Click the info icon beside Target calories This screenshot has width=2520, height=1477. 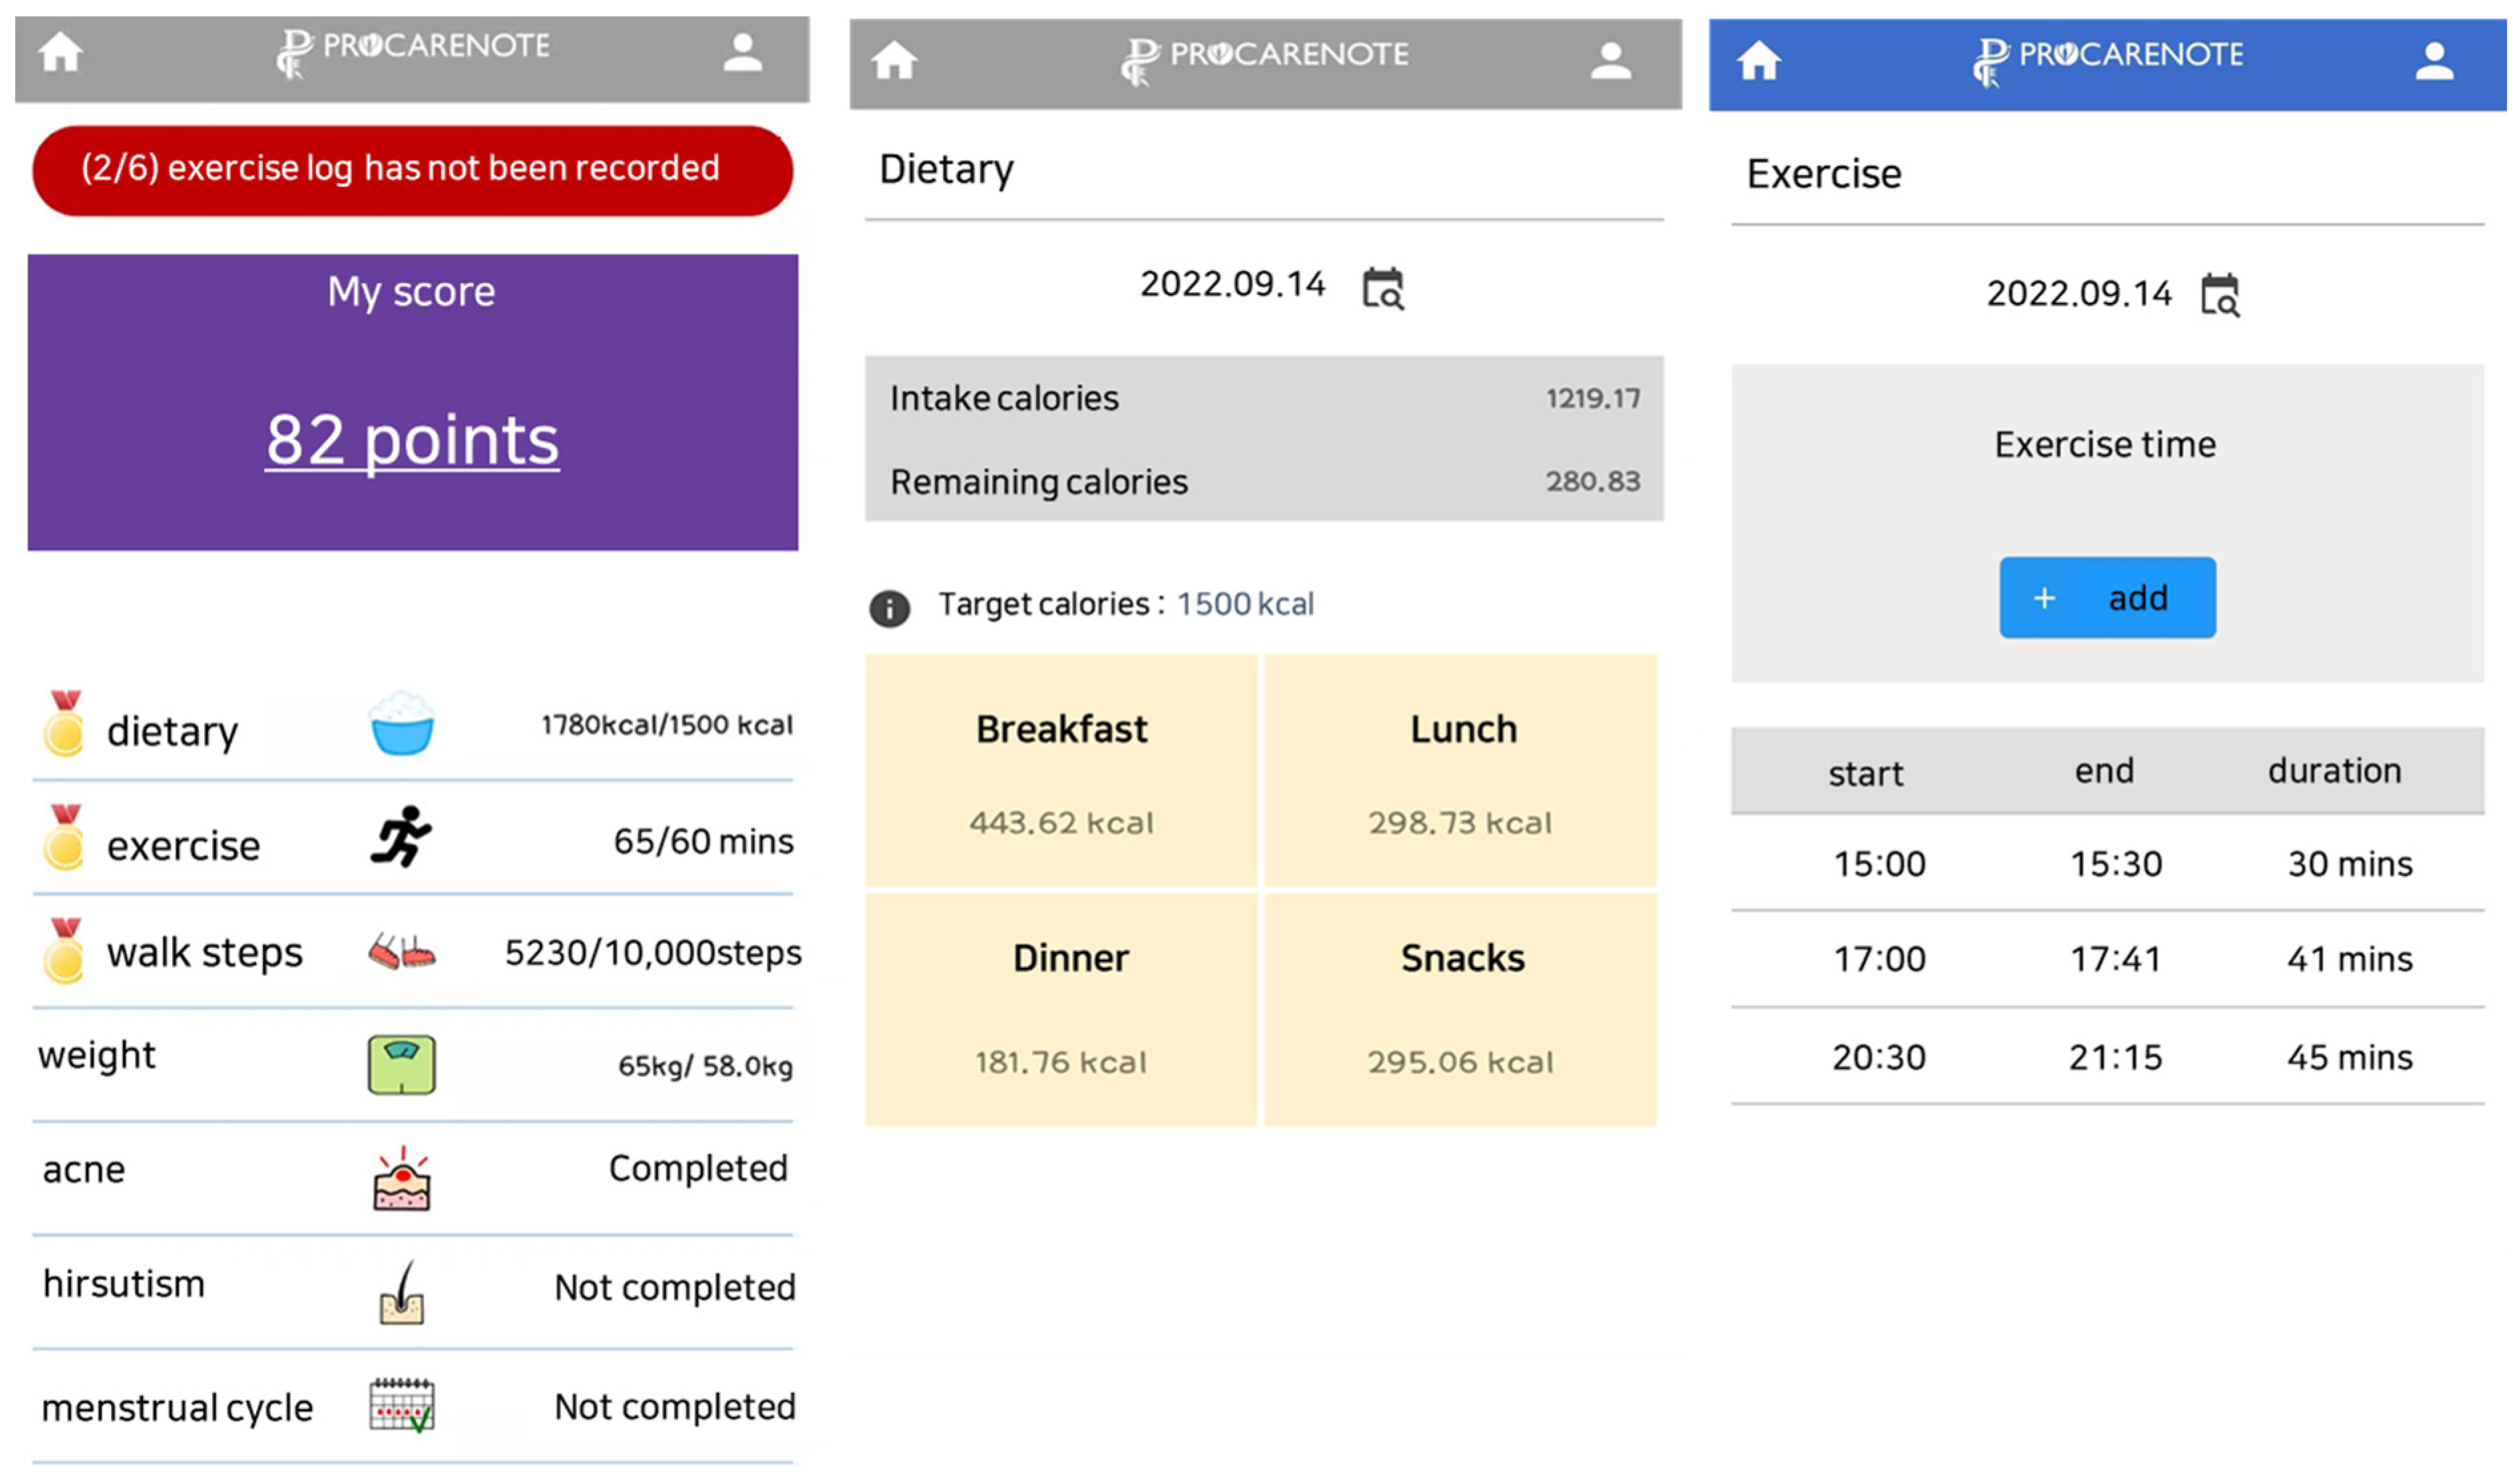[x=889, y=608]
